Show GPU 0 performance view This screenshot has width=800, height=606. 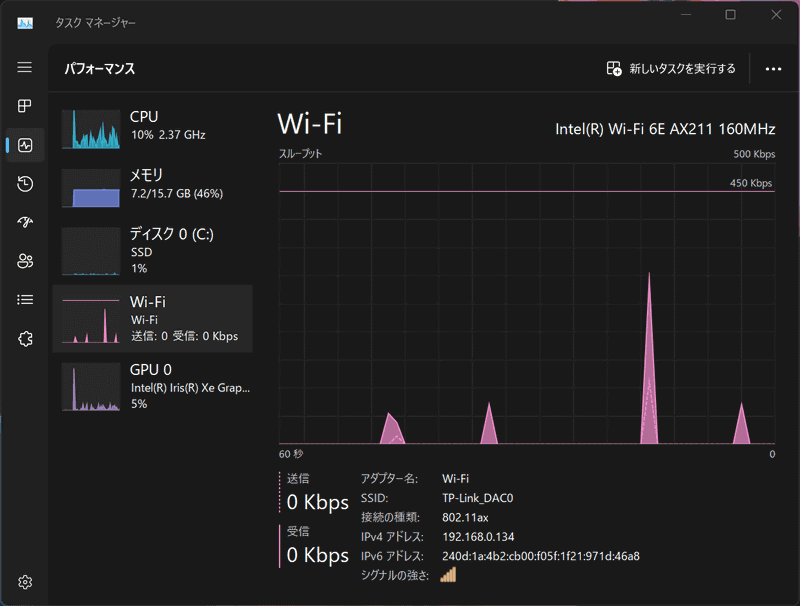(x=152, y=386)
